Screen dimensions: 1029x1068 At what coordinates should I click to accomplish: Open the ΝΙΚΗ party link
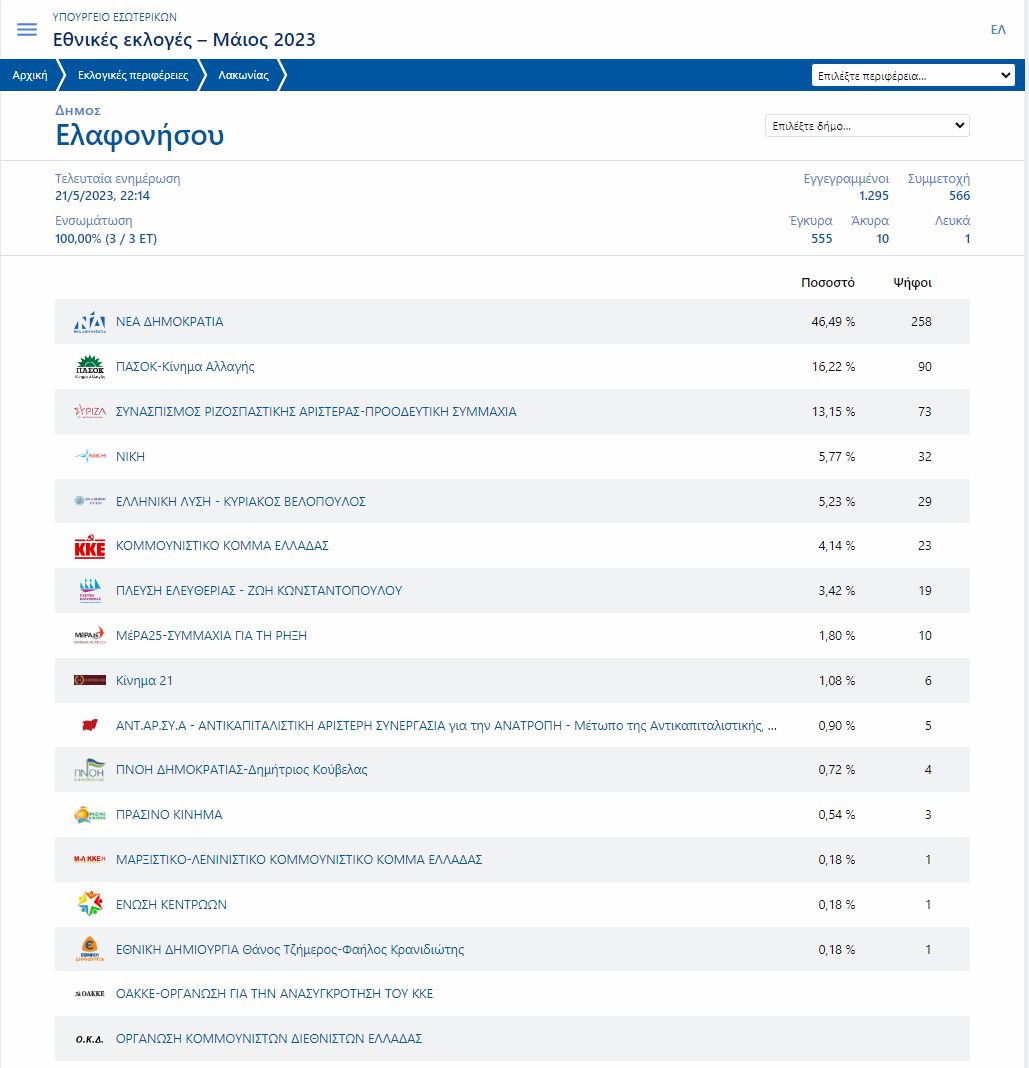point(130,457)
